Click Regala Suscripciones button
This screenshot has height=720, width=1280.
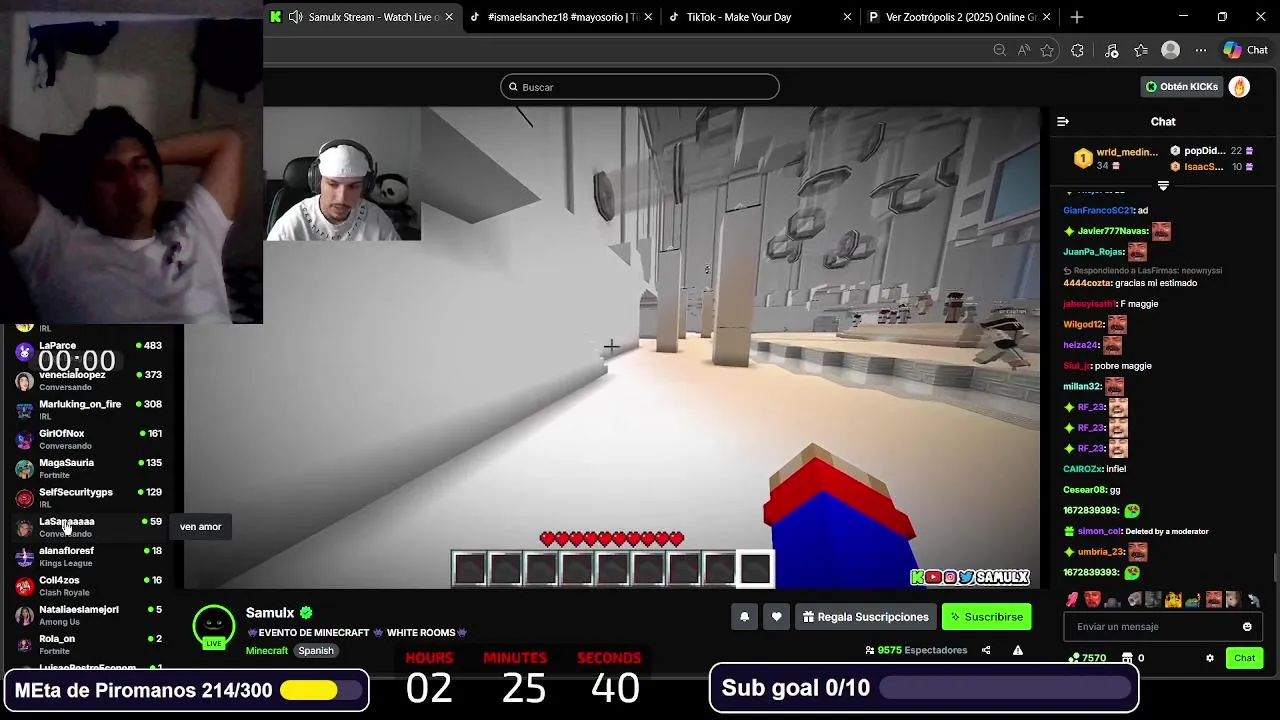click(865, 617)
